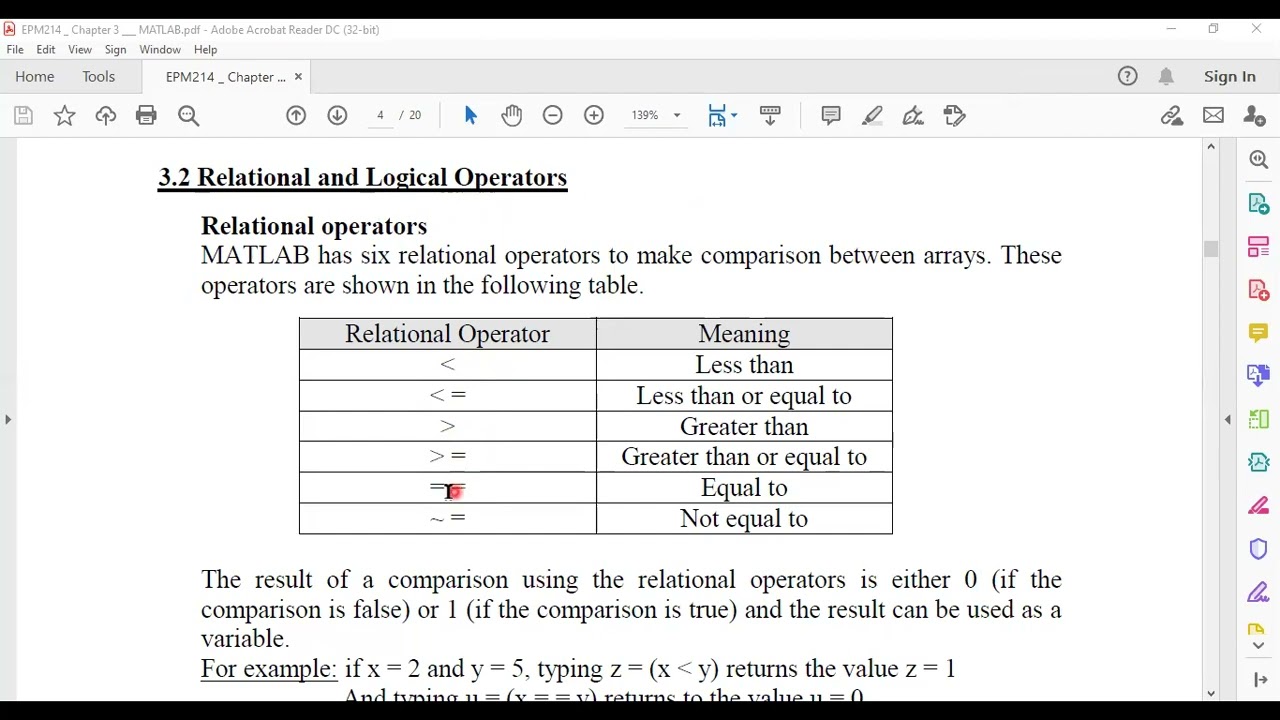Click heading "3.2 Relational and Logical Operators"
Viewport: 1280px width, 720px height.
[x=363, y=178]
